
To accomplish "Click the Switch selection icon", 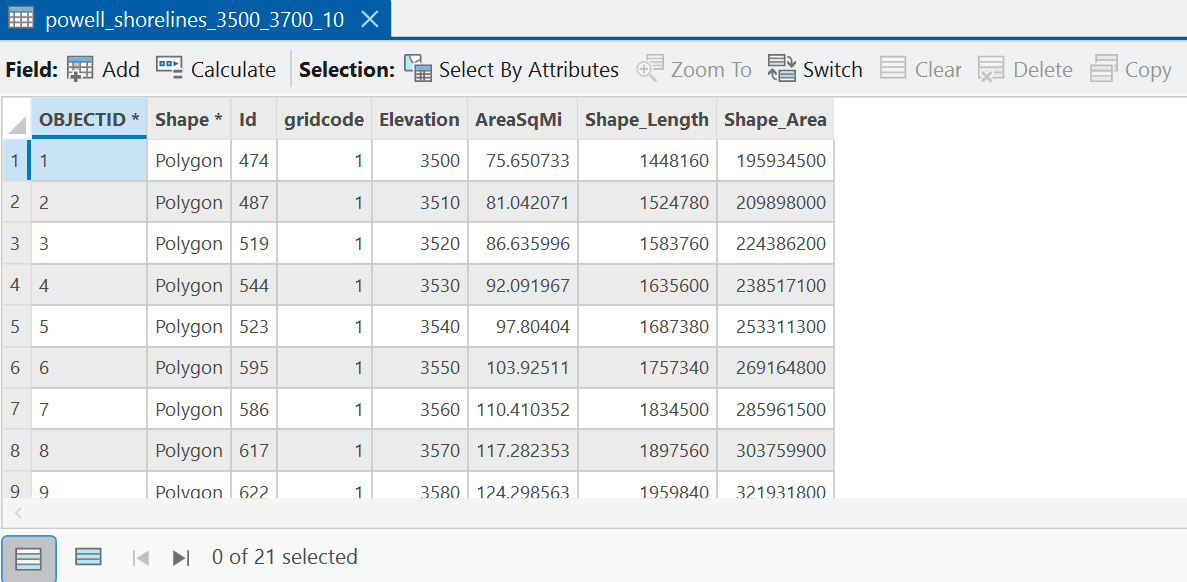I will [x=781, y=70].
